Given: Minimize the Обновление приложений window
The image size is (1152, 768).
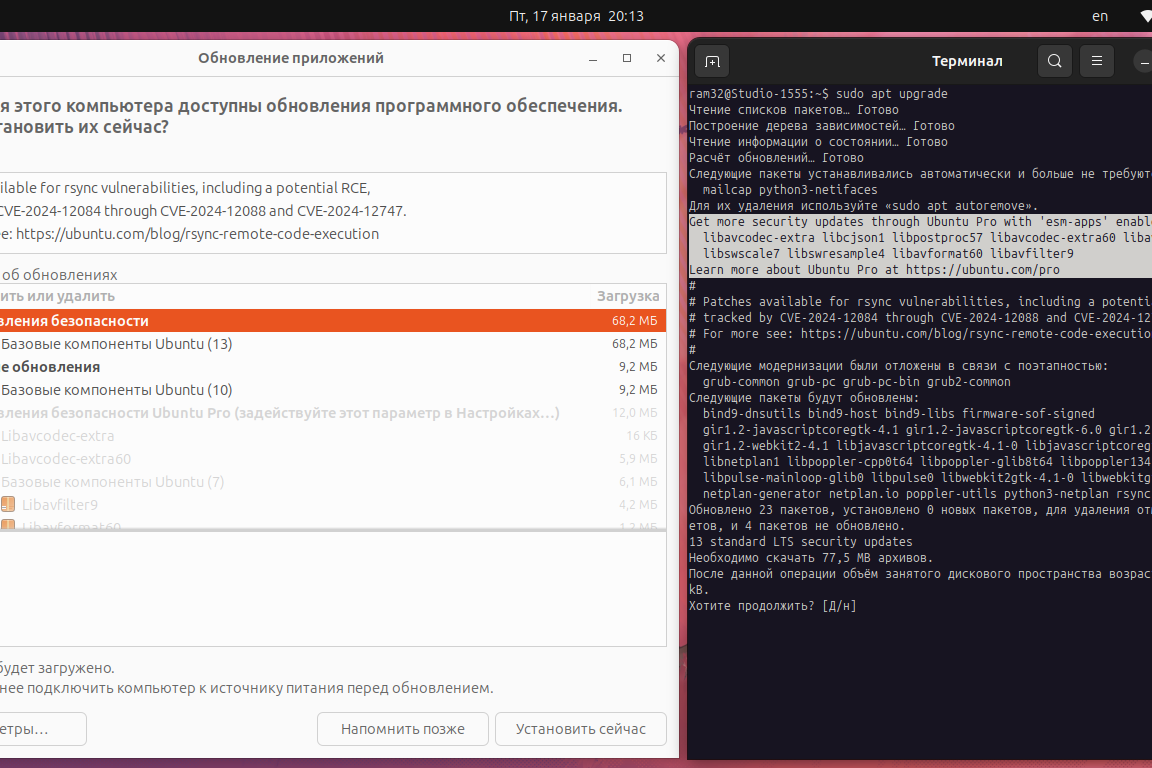Looking at the screenshot, I should point(593,58).
